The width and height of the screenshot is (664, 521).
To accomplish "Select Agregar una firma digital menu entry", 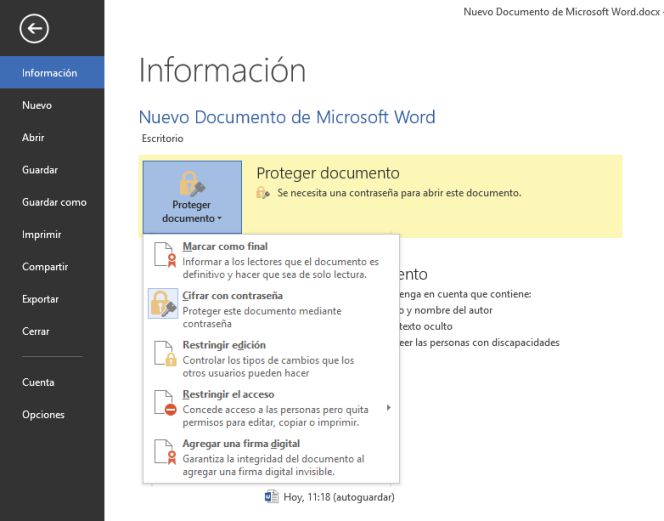I will [x=271, y=457].
